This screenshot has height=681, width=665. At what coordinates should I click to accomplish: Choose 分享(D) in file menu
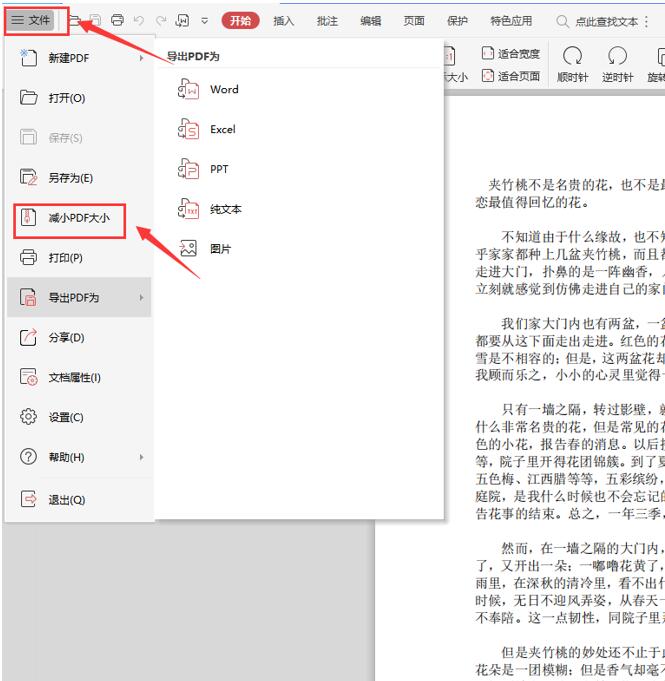tap(79, 337)
